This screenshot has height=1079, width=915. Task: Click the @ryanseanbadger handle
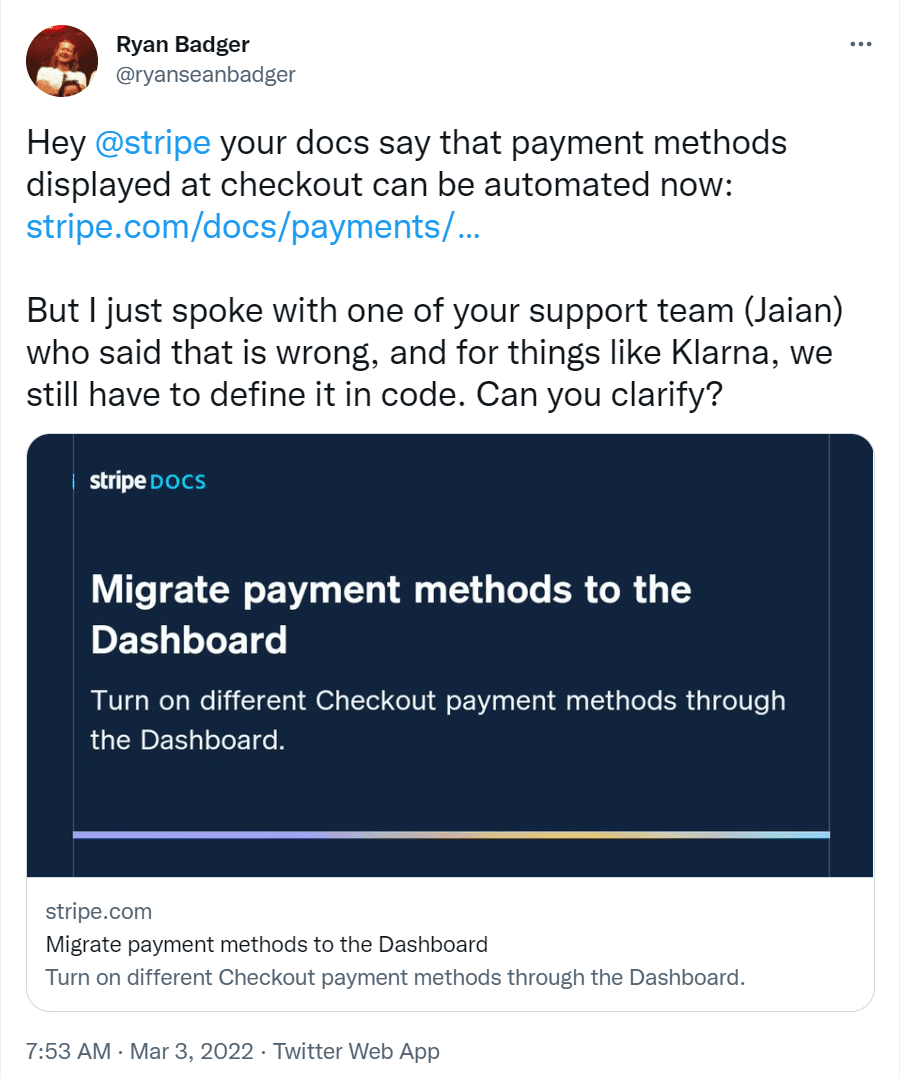[206, 74]
